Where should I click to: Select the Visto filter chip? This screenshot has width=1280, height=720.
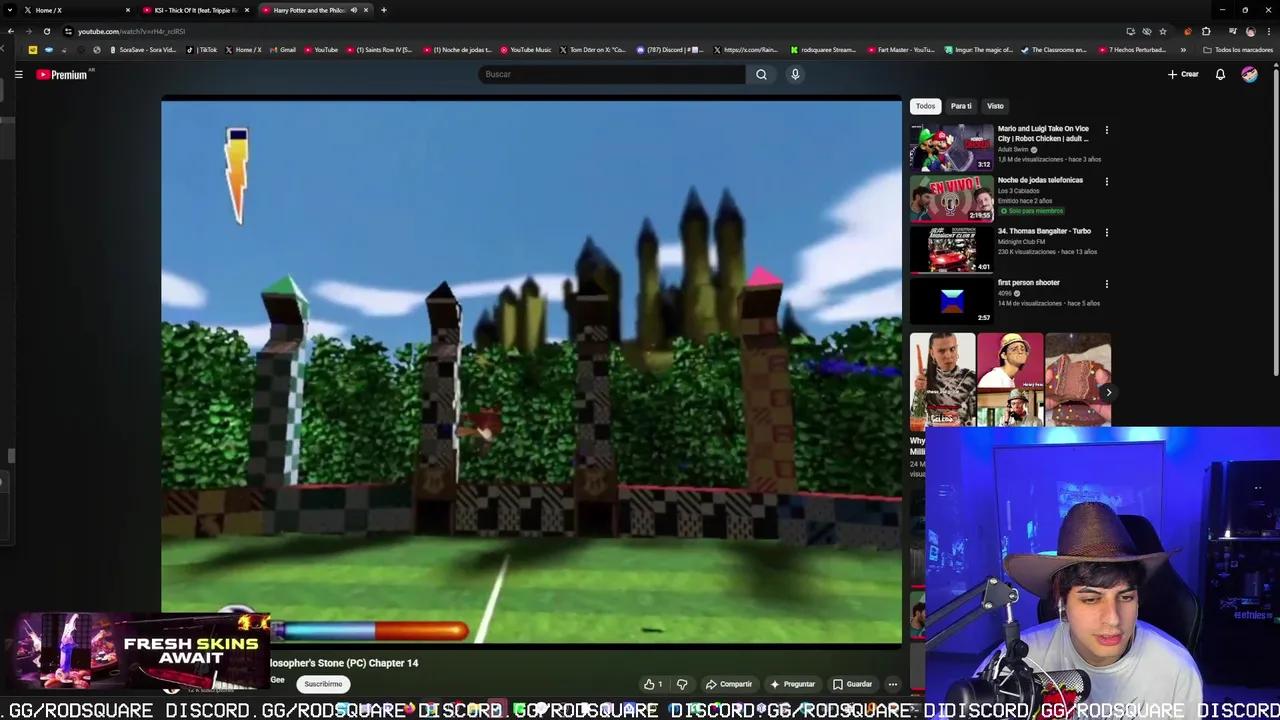(x=995, y=106)
